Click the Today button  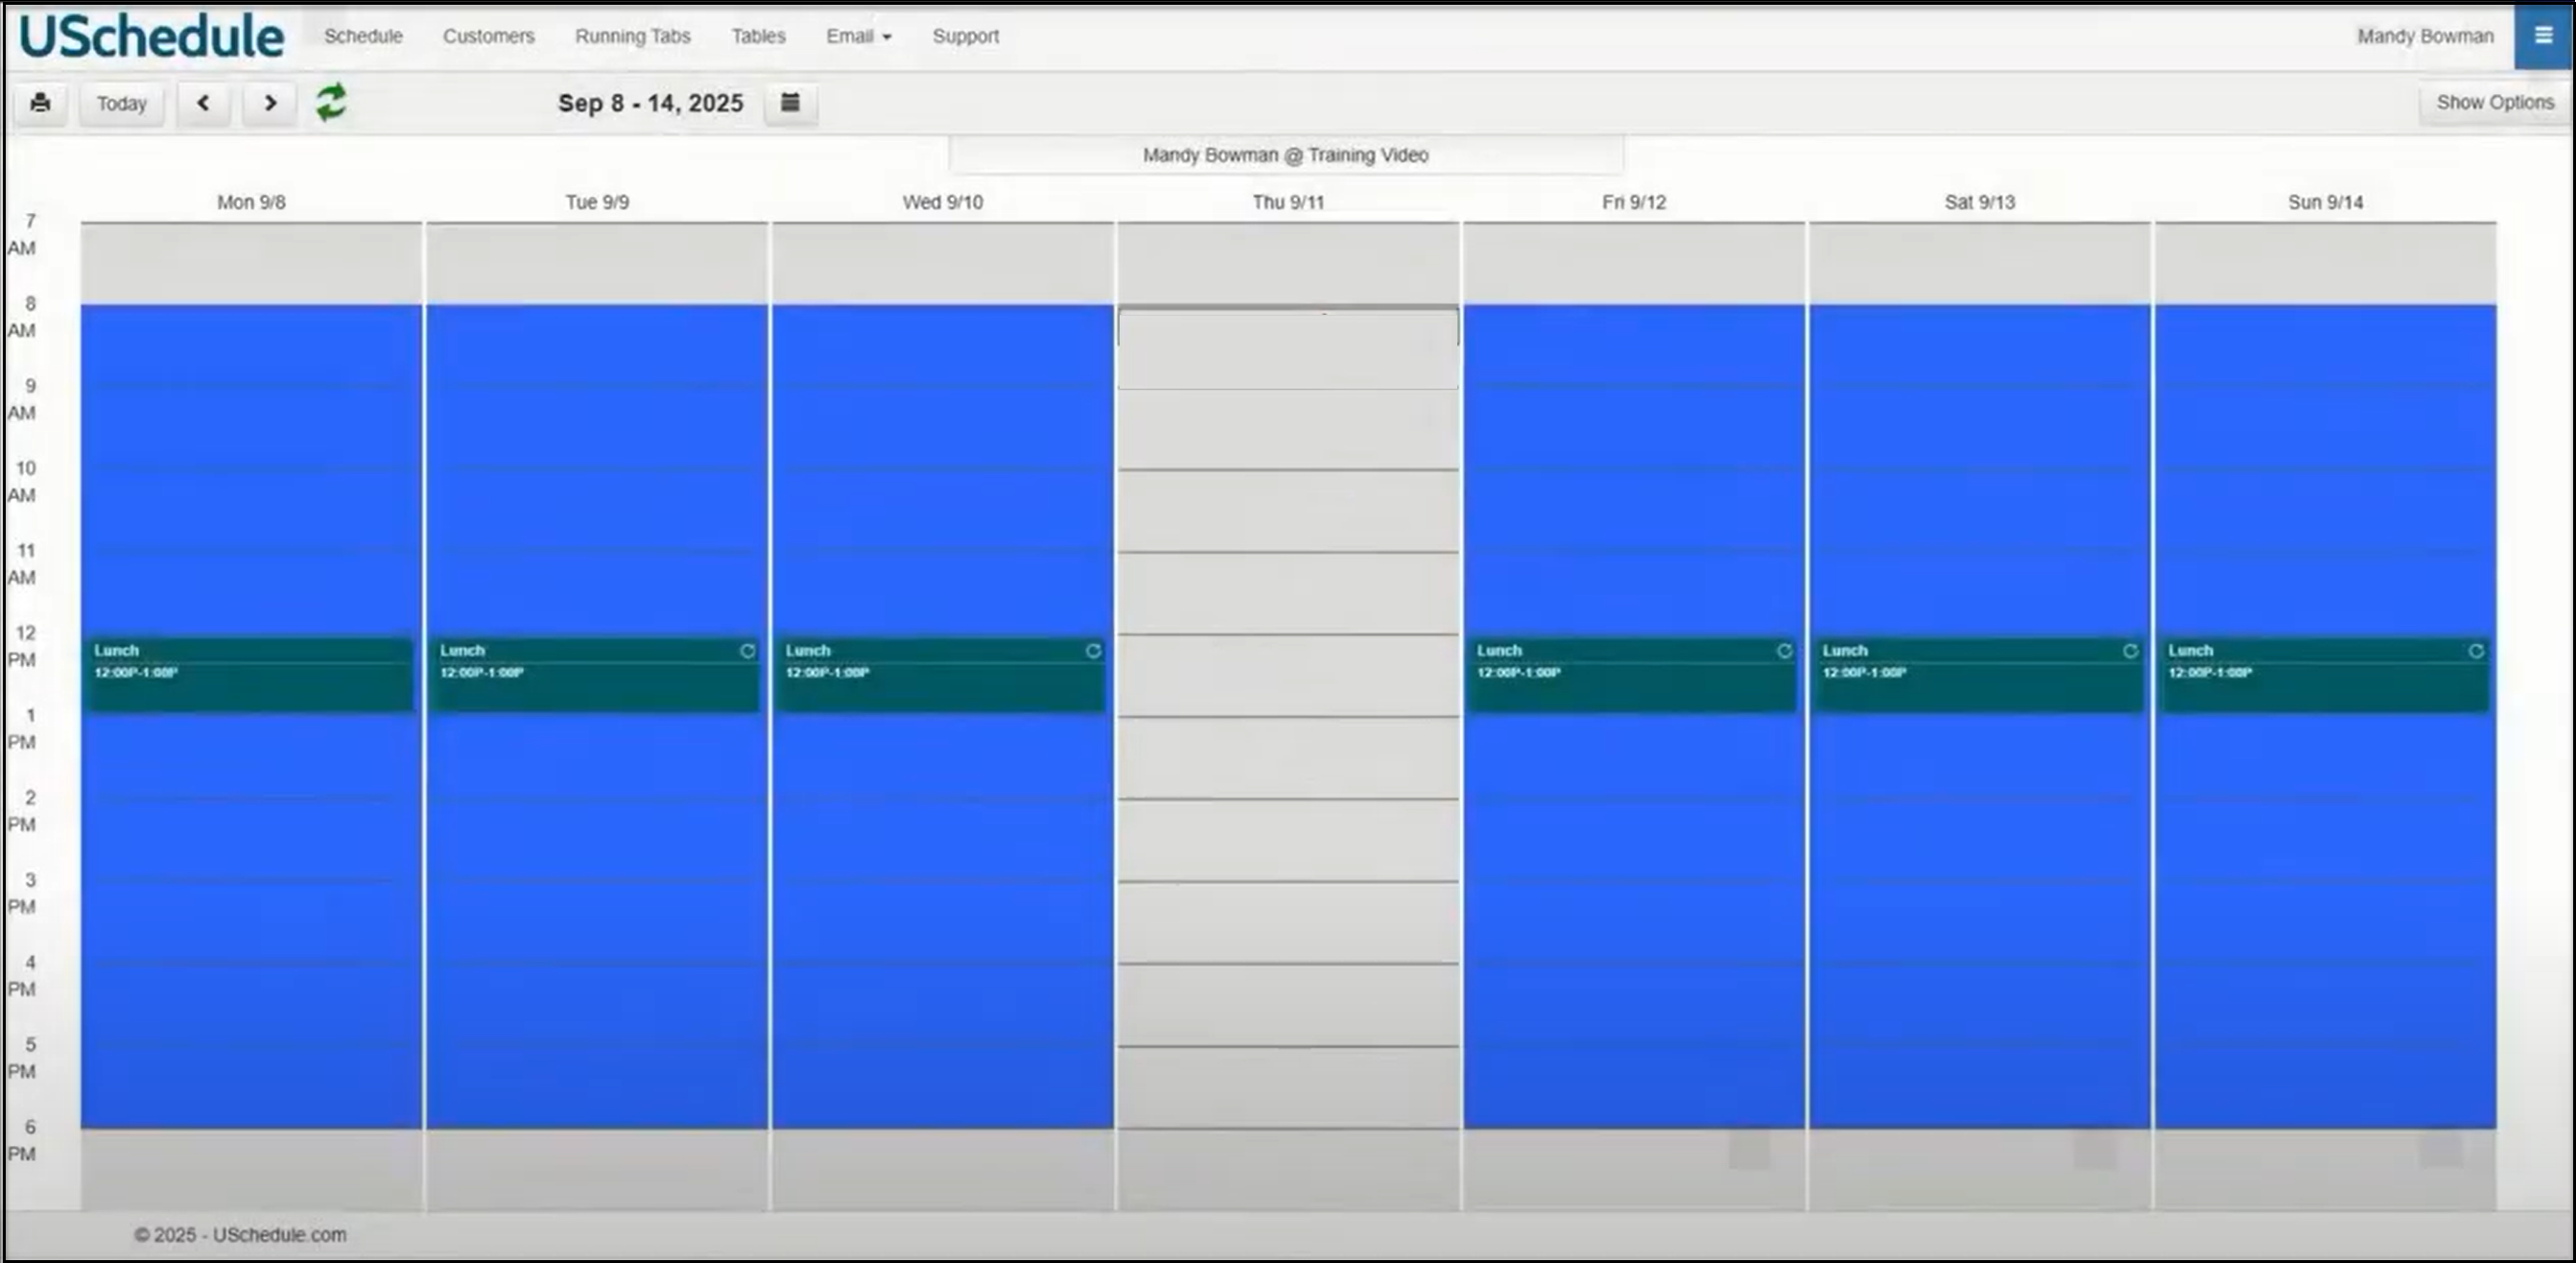[x=121, y=103]
